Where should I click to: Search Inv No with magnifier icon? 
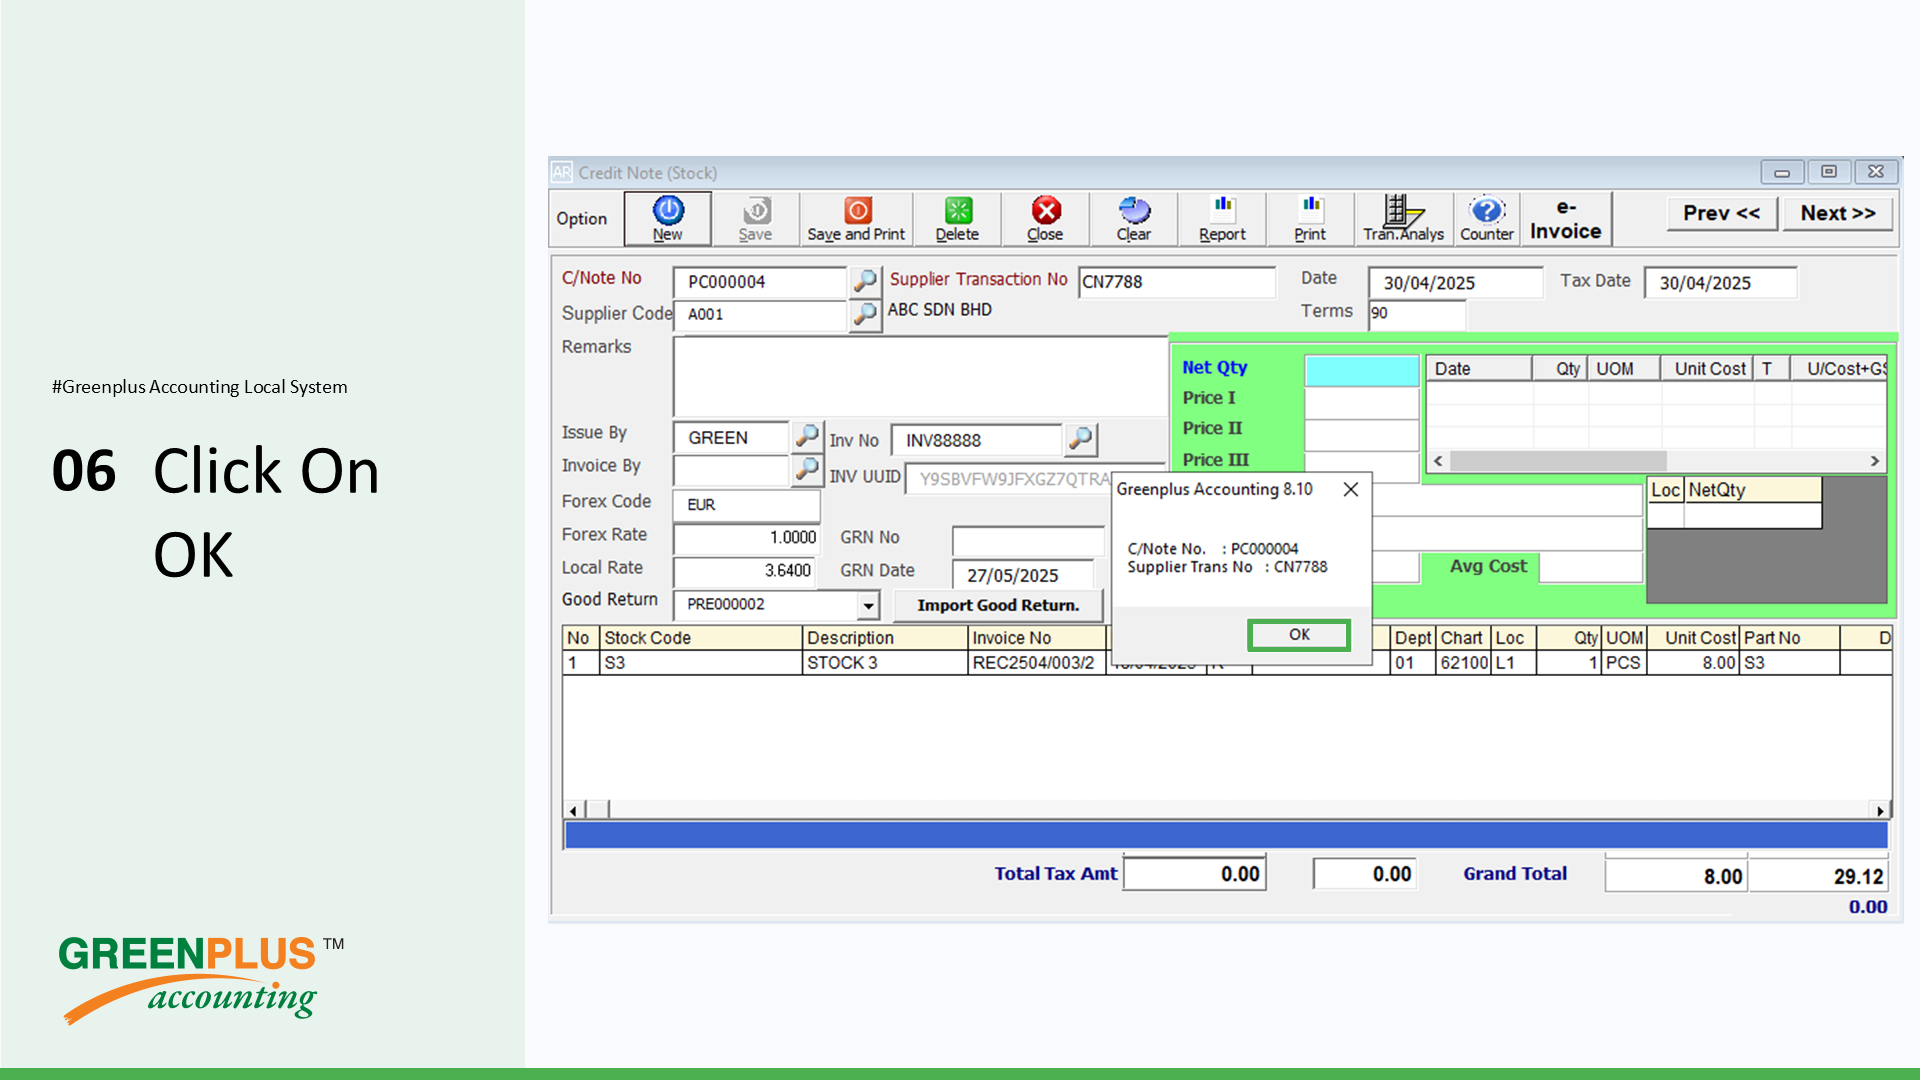[1080, 438]
